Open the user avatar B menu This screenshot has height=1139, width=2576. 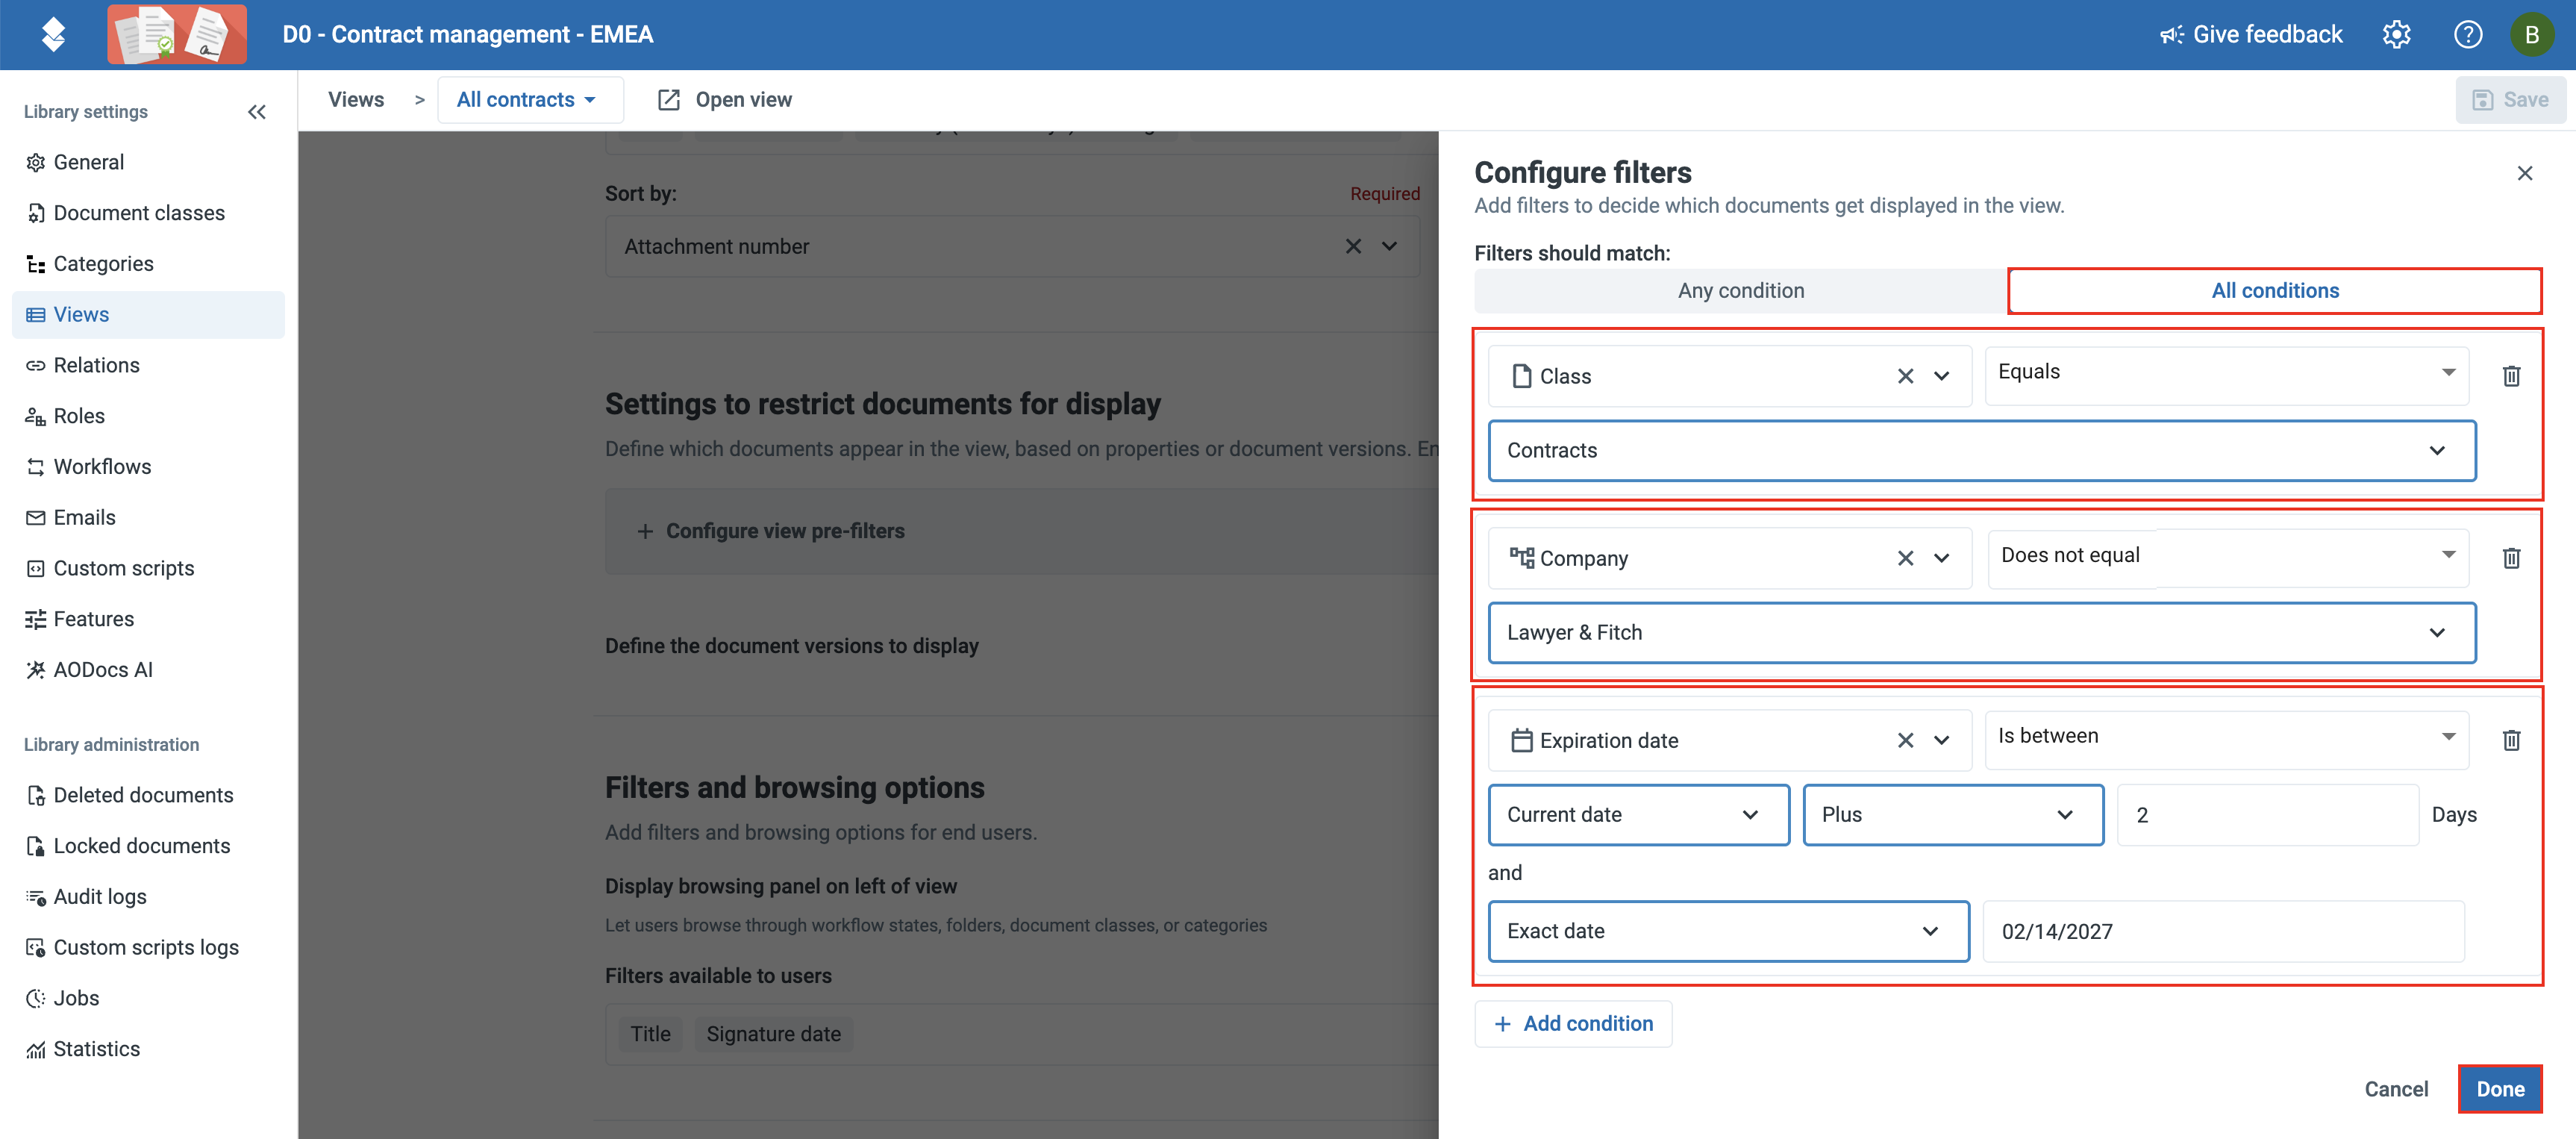point(2531,34)
